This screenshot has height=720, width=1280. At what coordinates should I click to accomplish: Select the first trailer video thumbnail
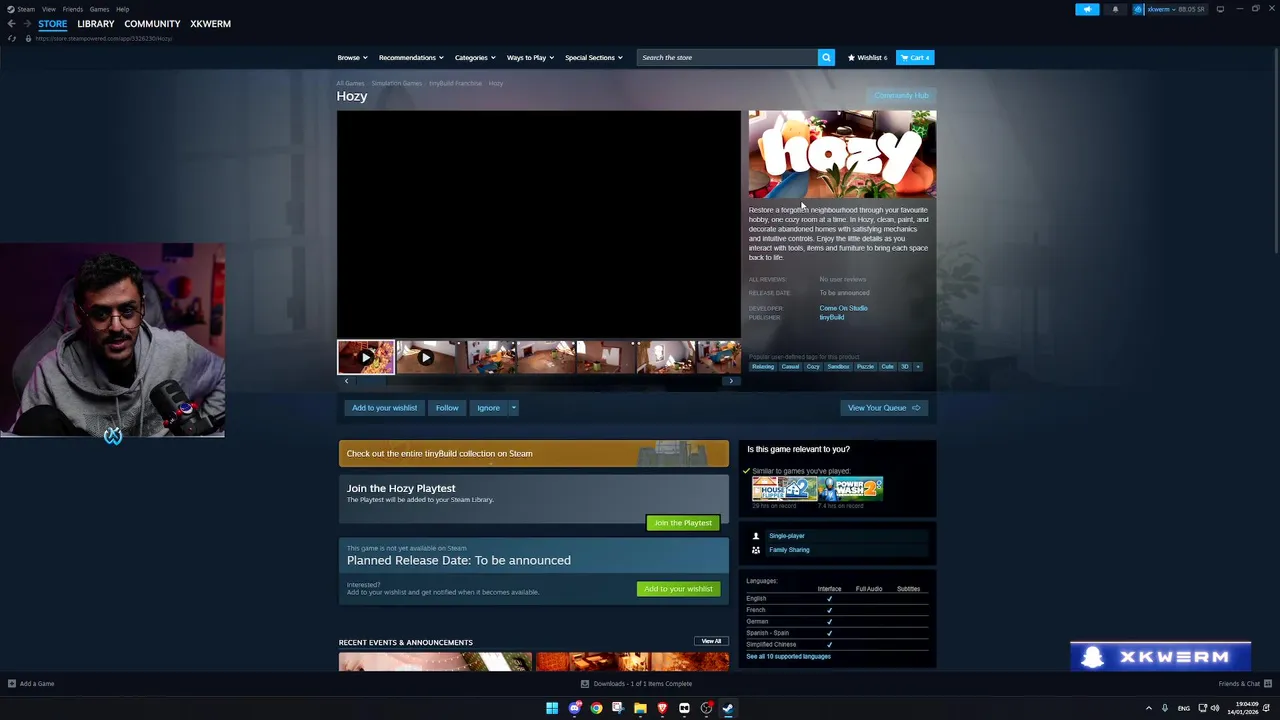[x=366, y=357]
